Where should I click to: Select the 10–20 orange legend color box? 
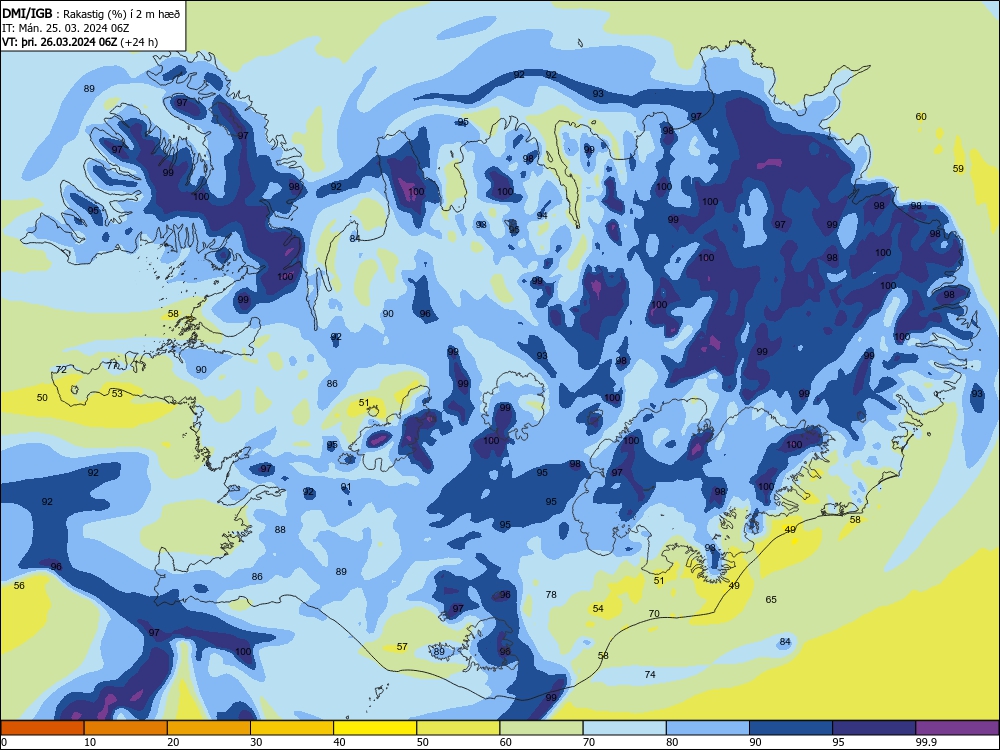pyautogui.click(x=126, y=728)
